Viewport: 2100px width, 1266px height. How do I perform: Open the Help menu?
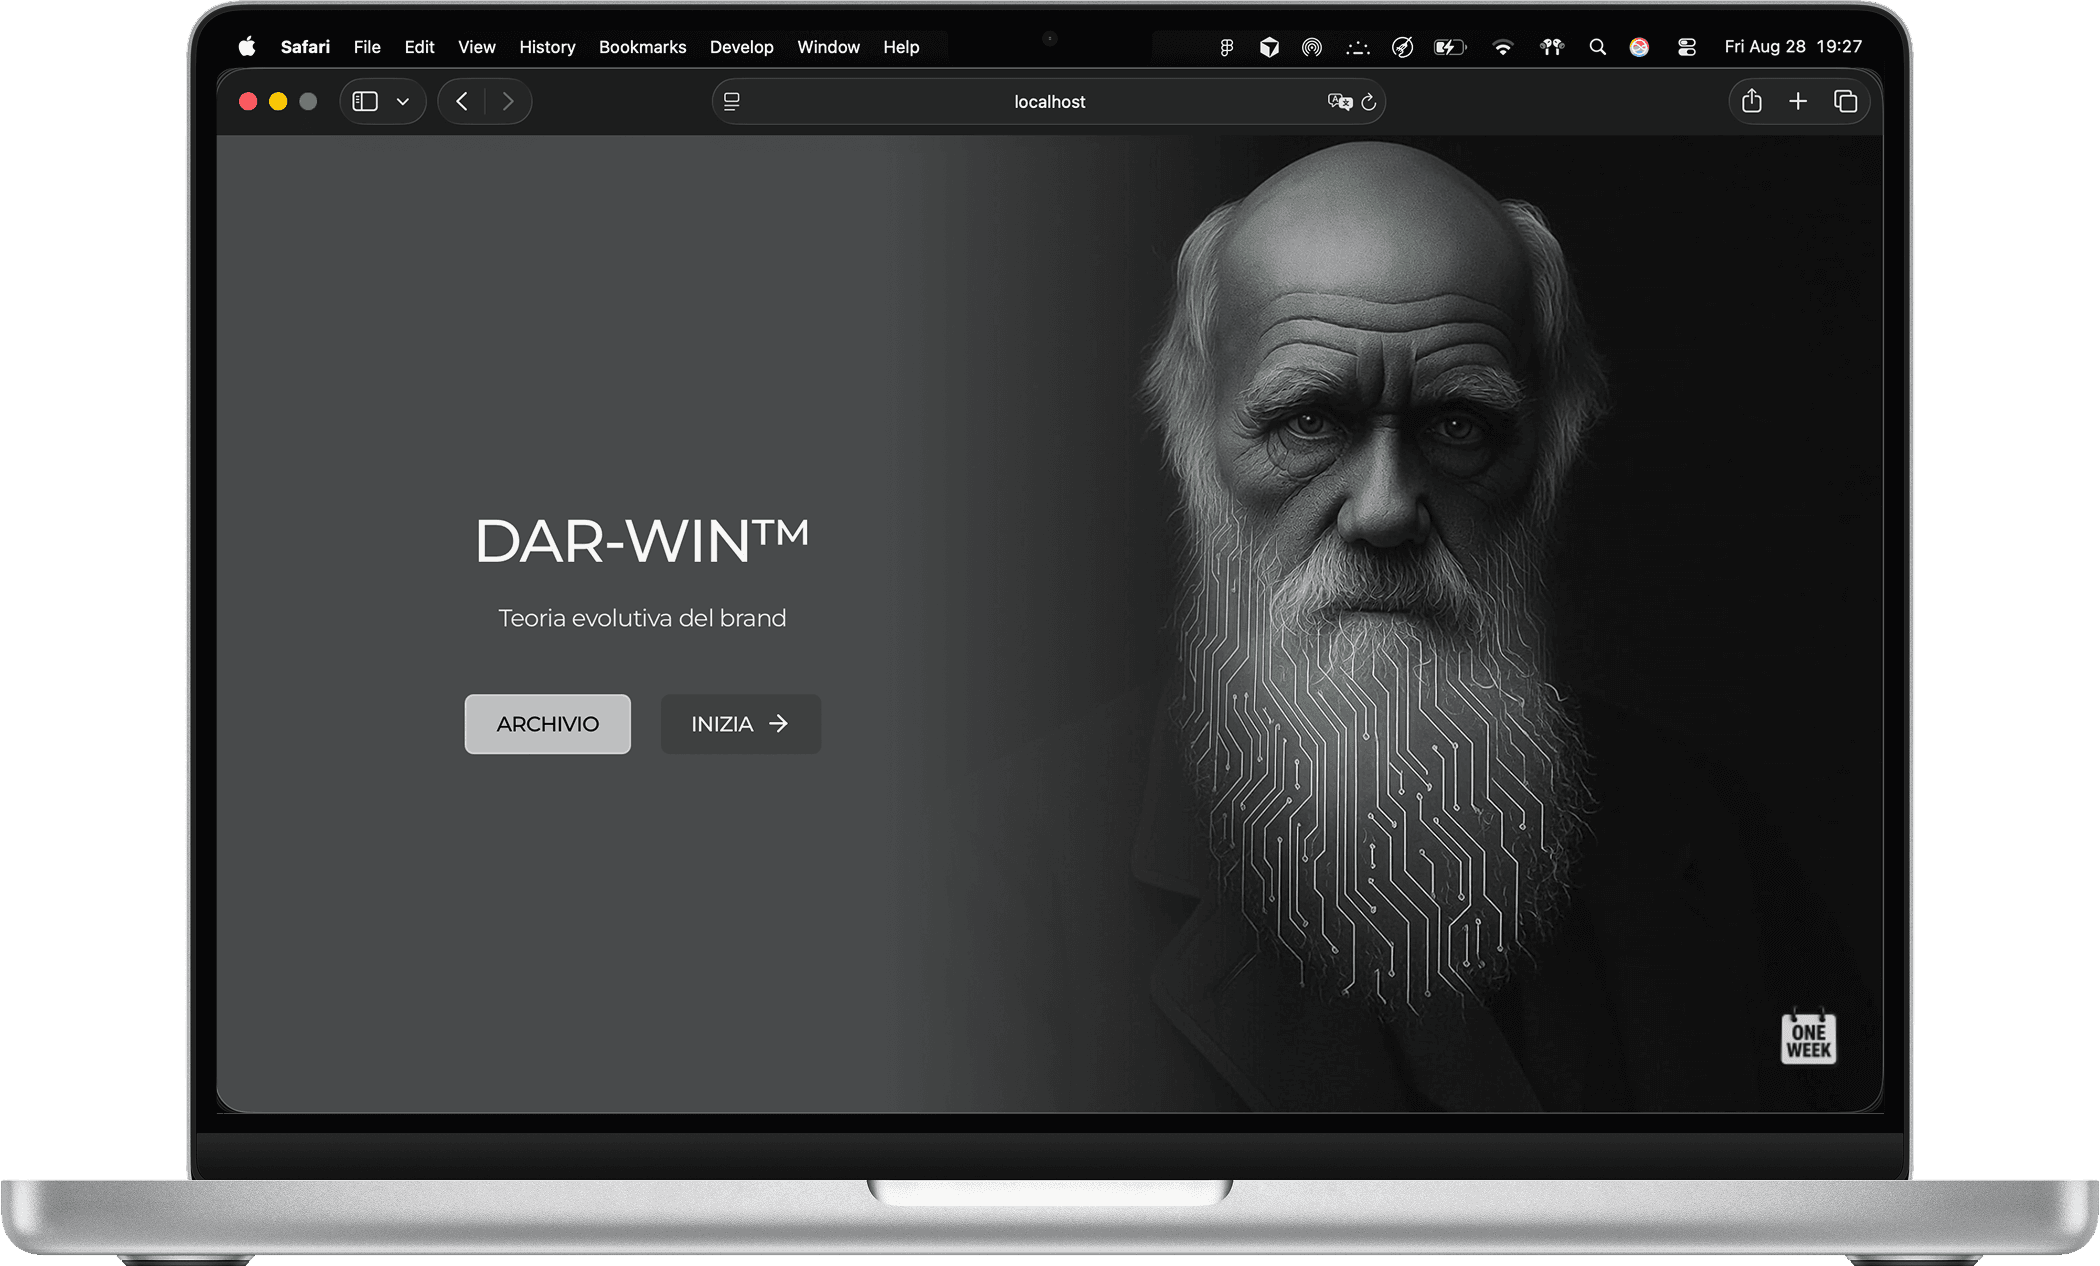[x=901, y=47]
